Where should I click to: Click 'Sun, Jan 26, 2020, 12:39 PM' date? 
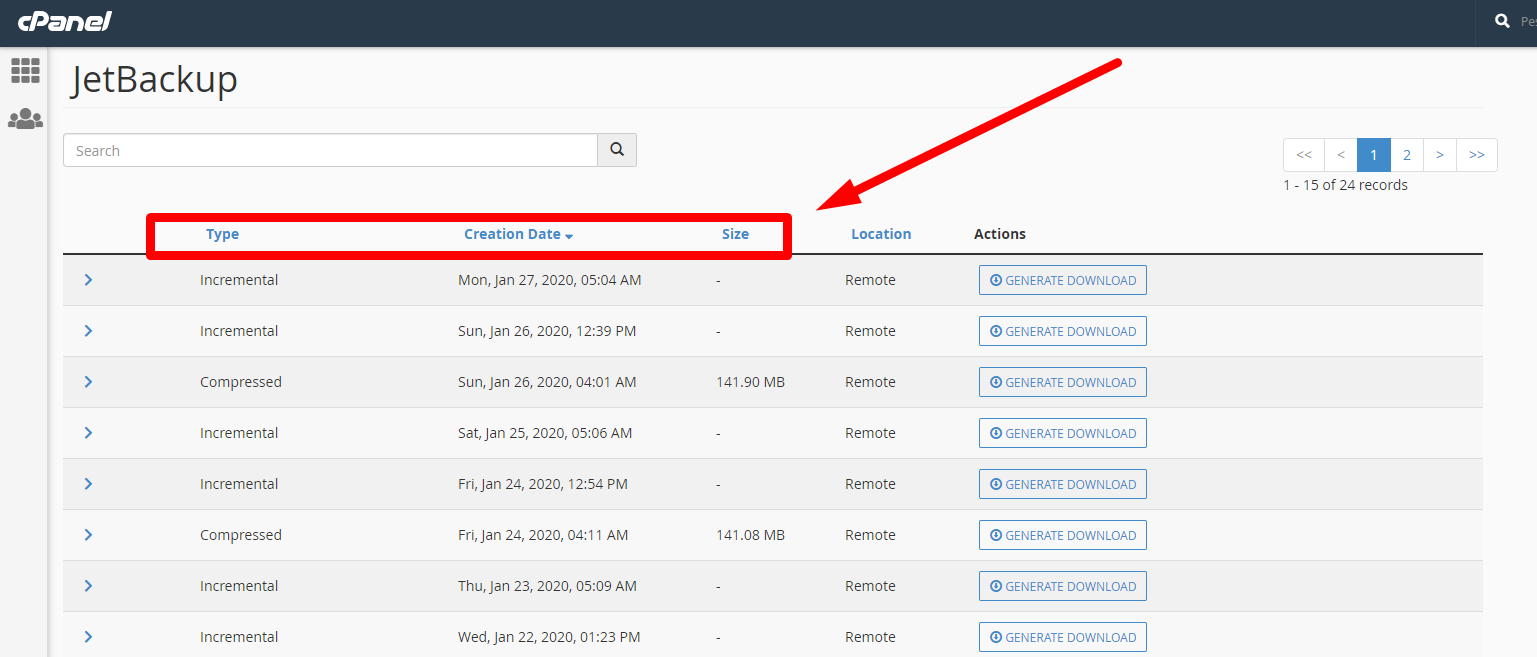547,331
